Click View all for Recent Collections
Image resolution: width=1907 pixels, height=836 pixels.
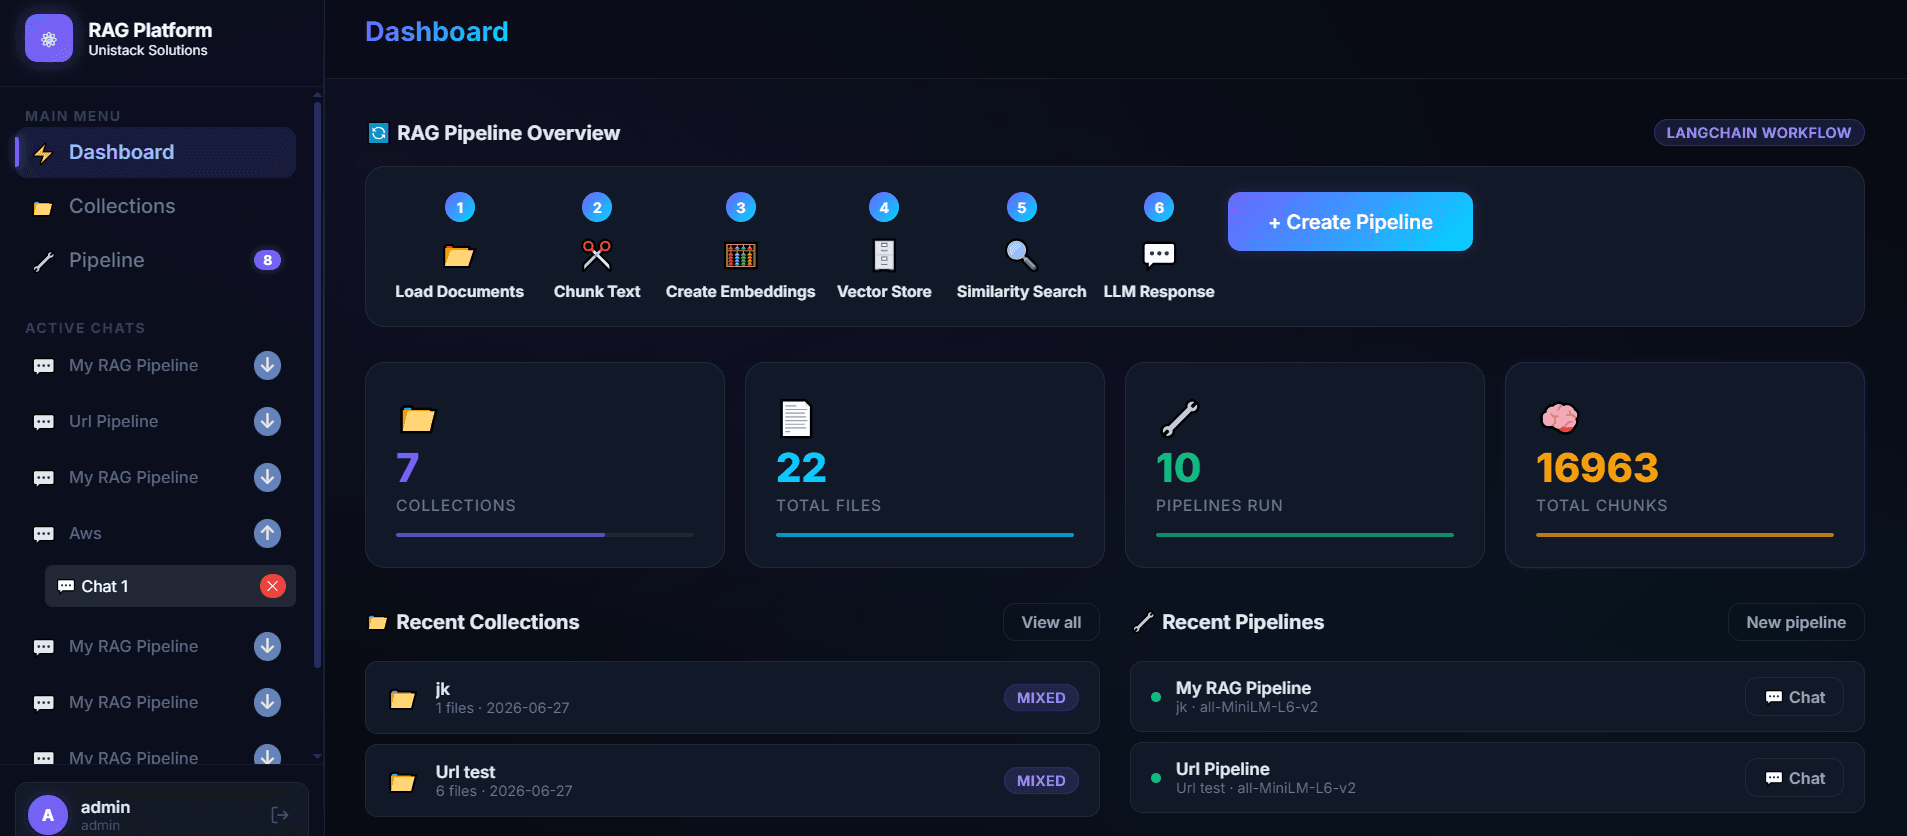point(1051,622)
